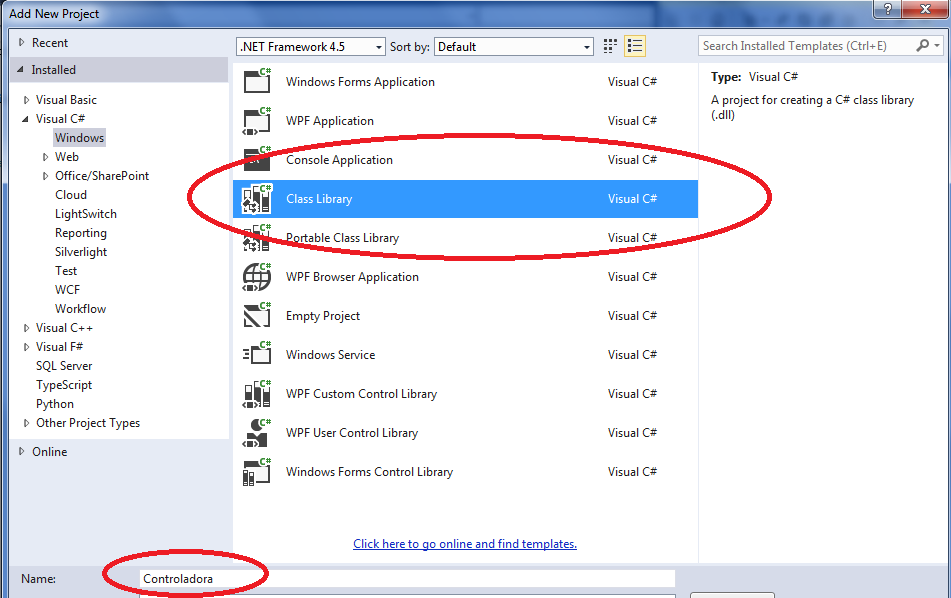Image resolution: width=951 pixels, height=598 pixels.
Task: Collapse the Installed templates section
Action: point(21,70)
